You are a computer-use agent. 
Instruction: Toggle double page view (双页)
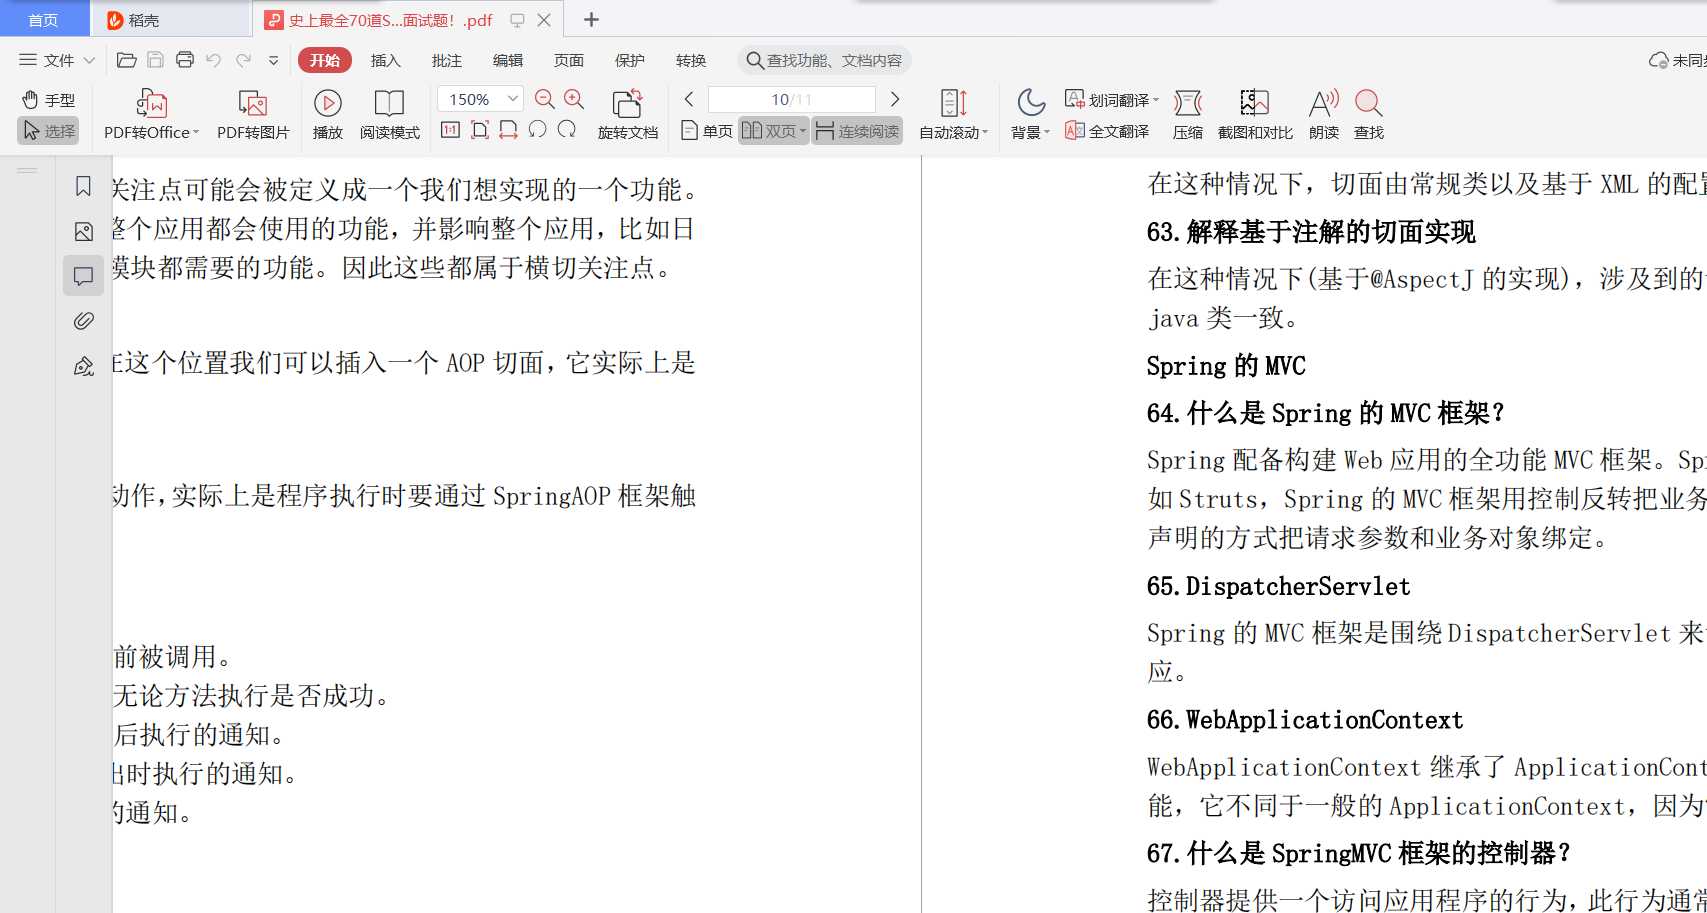[773, 131]
